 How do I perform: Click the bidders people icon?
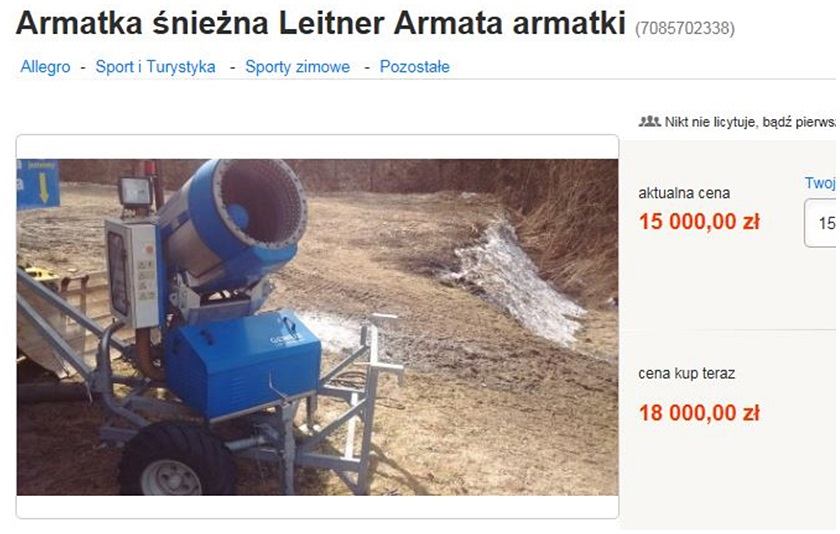[x=649, y=122]
